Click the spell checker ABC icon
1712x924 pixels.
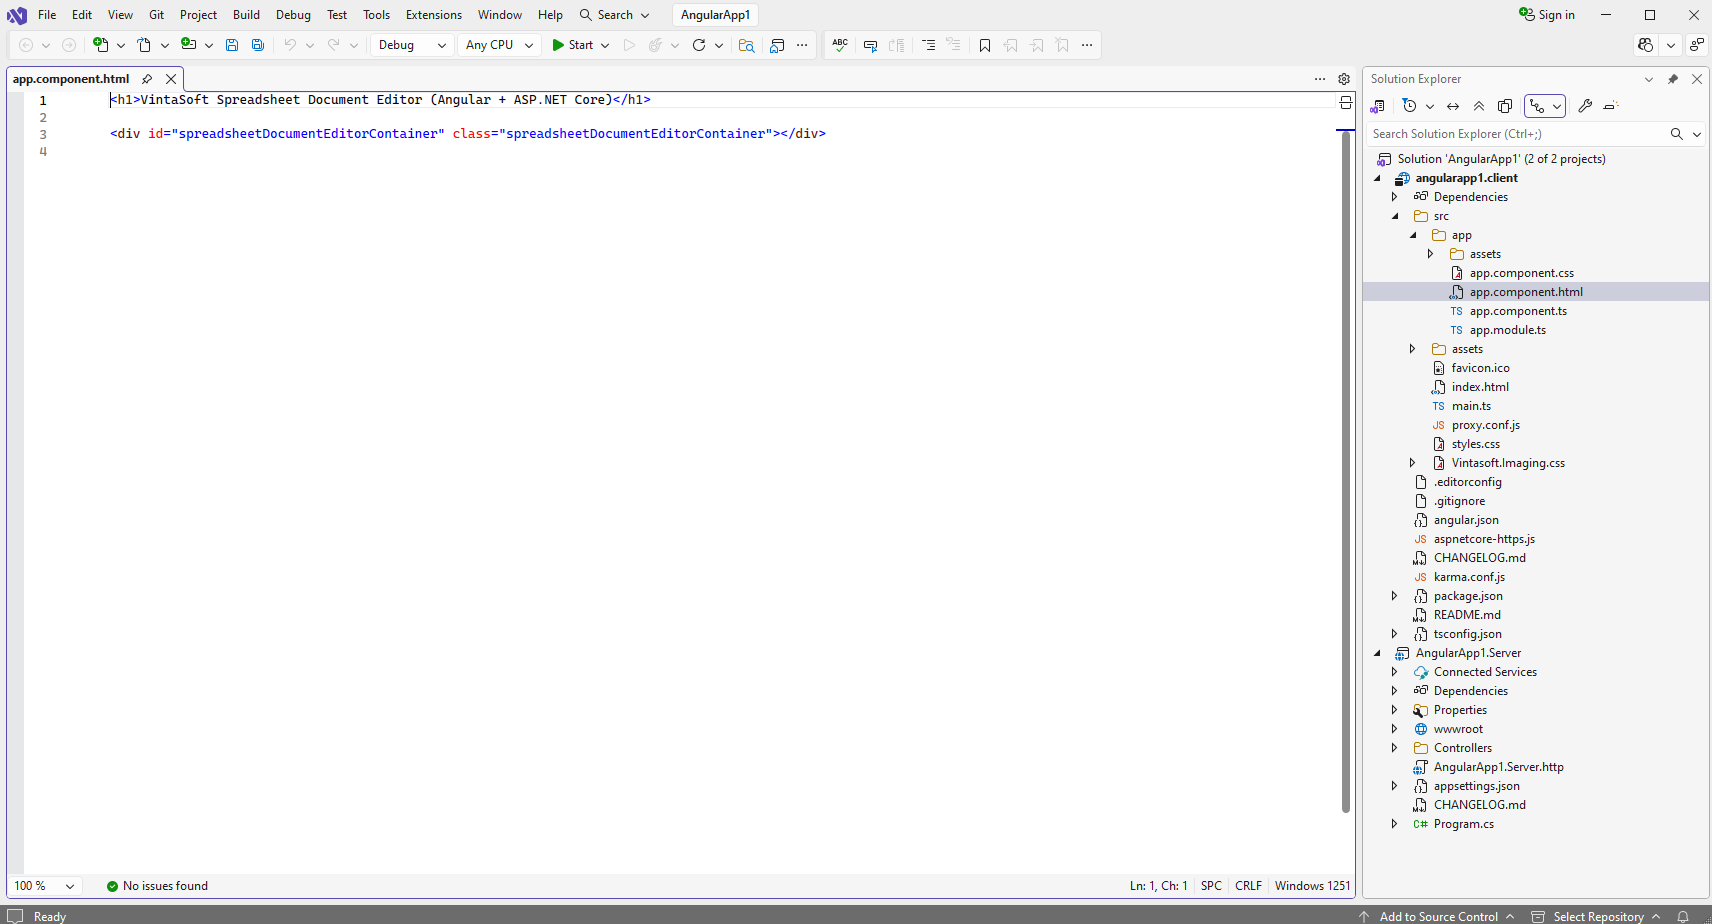(x=840, y=45)
